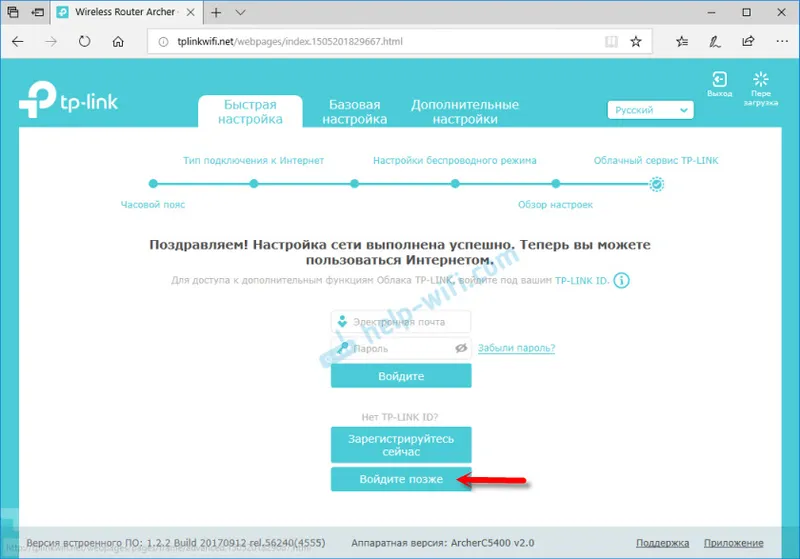
Task: Click Аппаратная версия: ArcherC5400 v2.0 text
Action: (442, 543)
